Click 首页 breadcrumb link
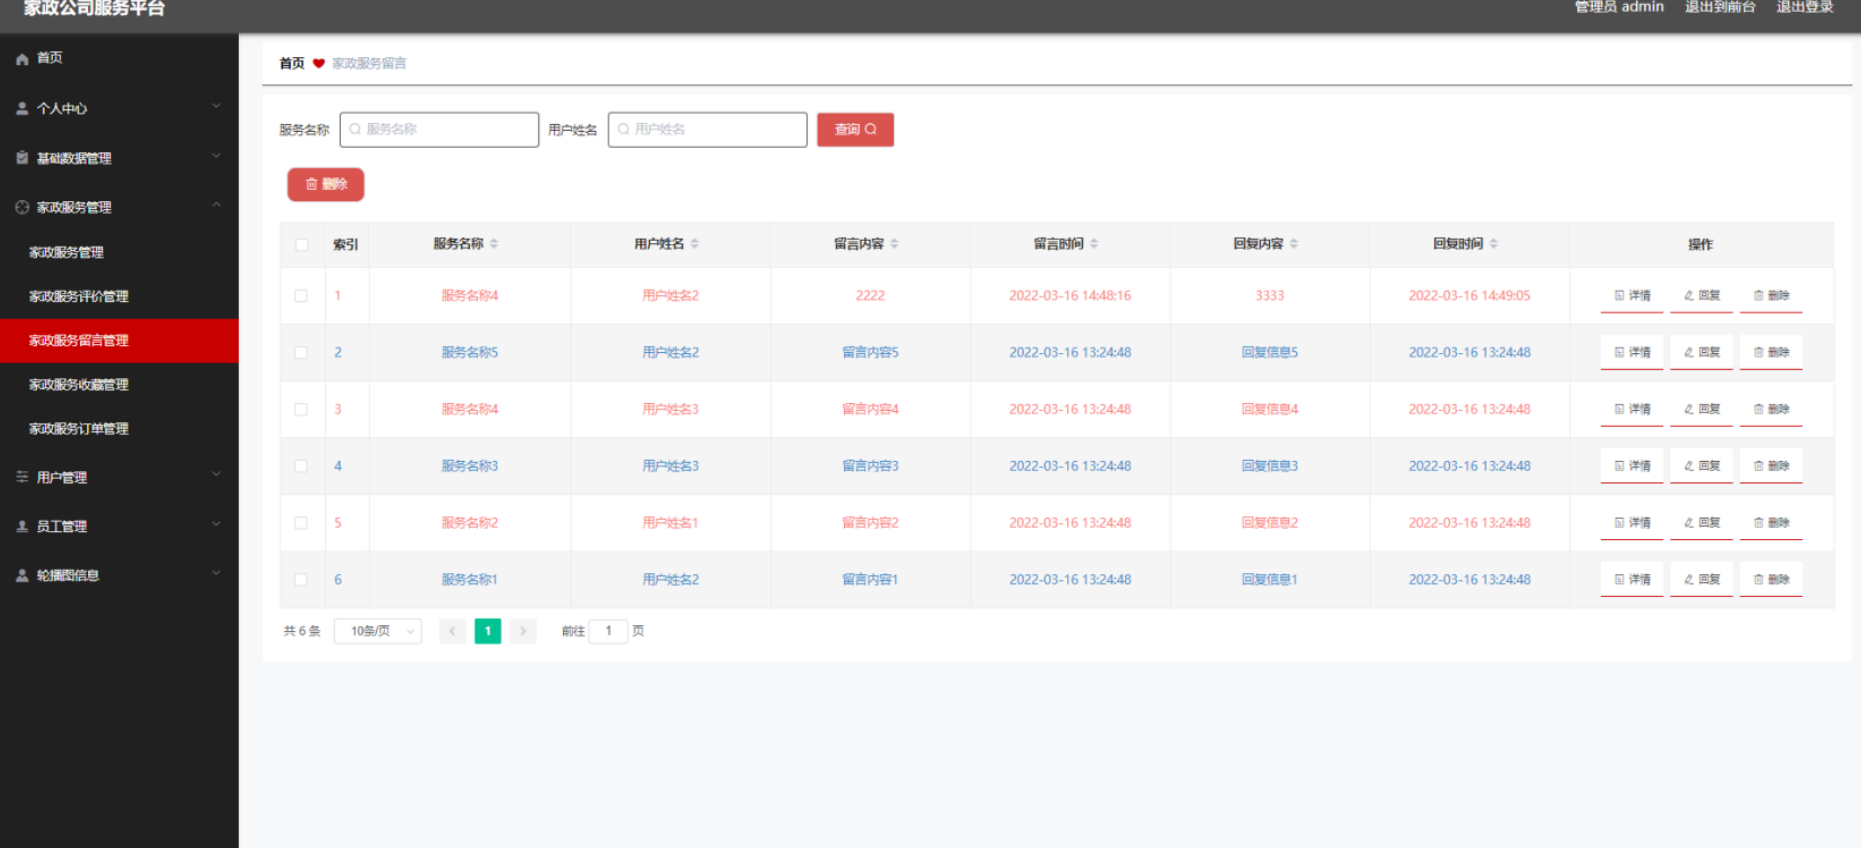Image resolution: width=1861 pixels, height=848 pixels. coord(292,63)
